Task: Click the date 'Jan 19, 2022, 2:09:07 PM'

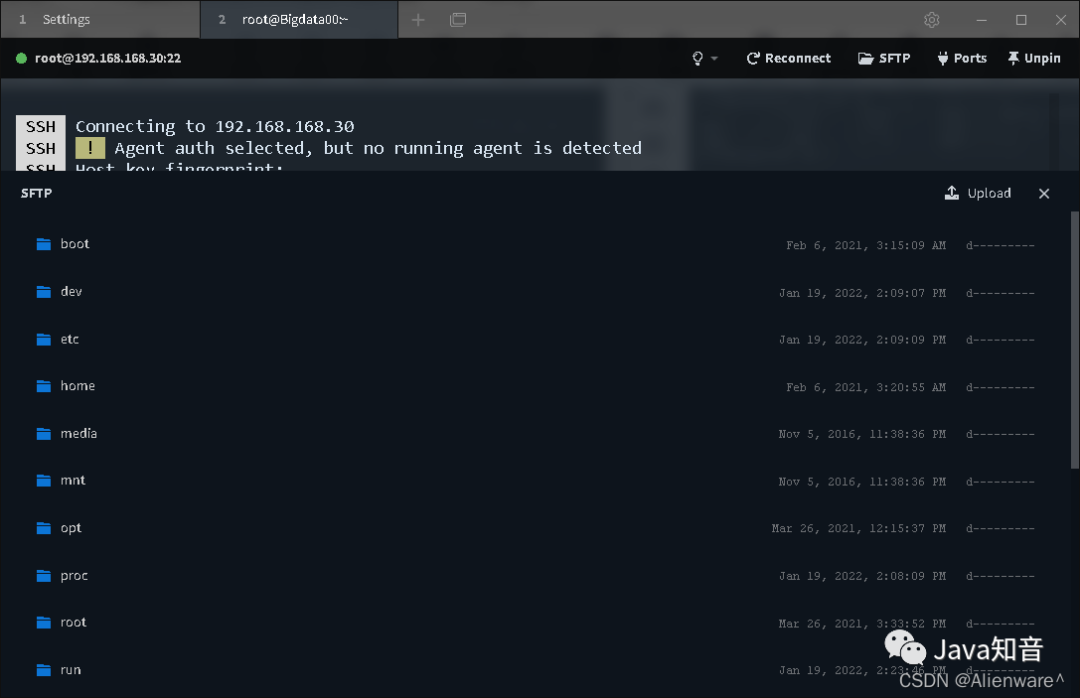Action: coord(862,293)
